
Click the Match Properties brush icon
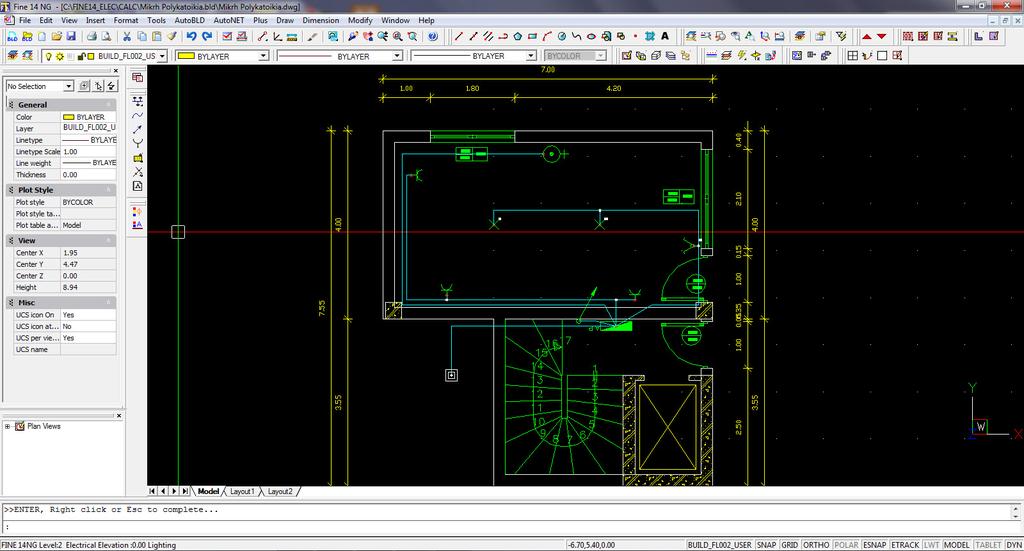(x=172, y=37)
